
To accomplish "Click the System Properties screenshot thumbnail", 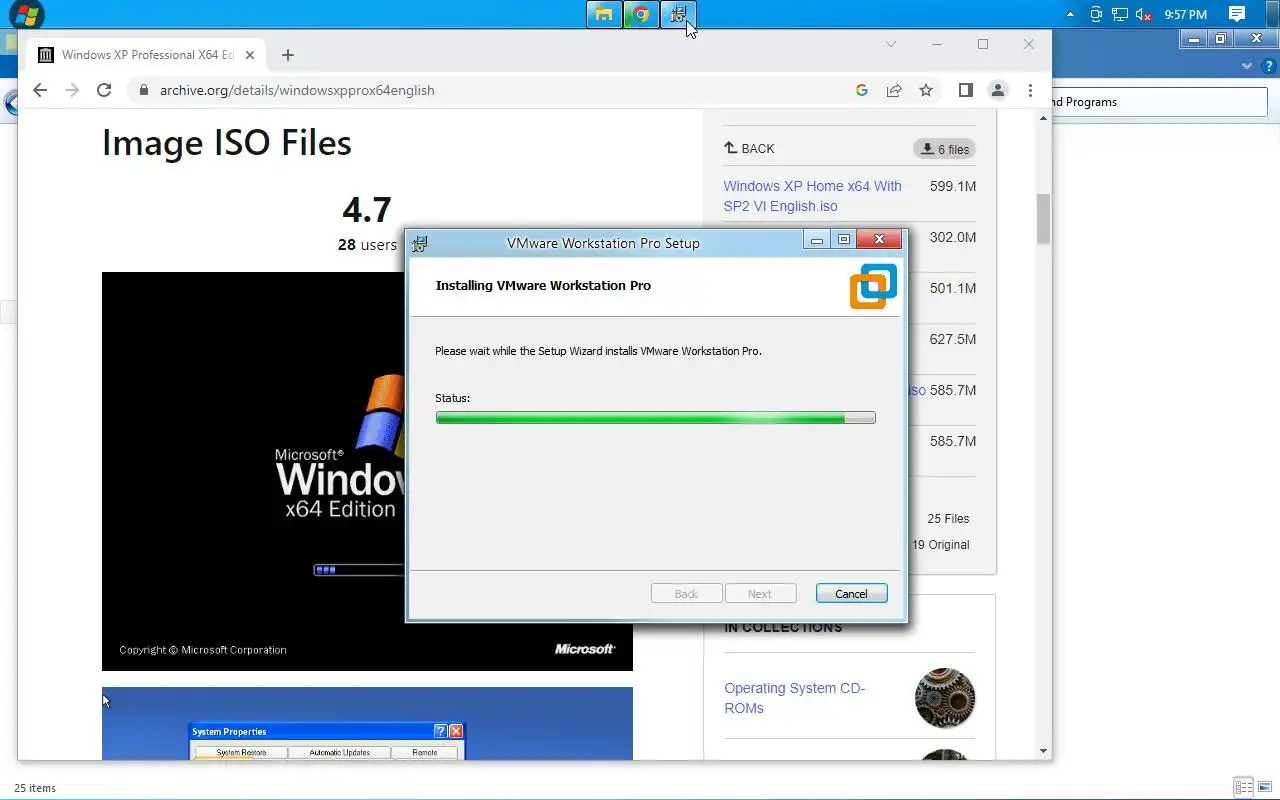I will click(x=367, y=723).
